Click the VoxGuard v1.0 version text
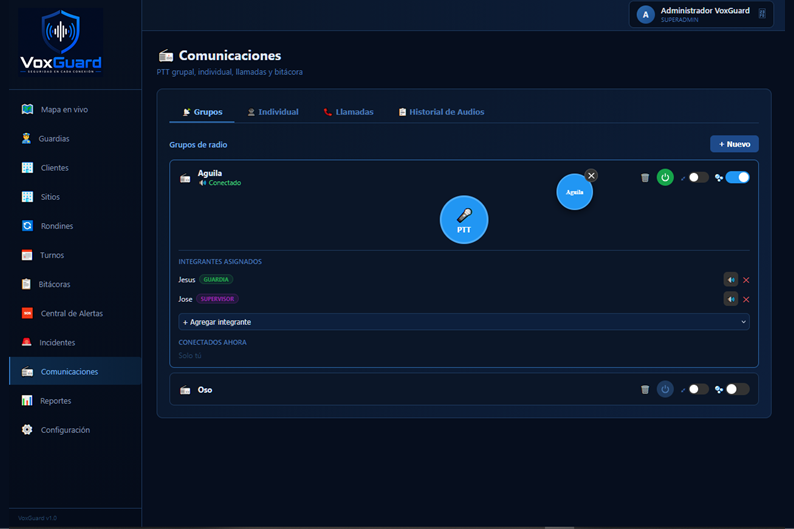This screenshot has width=794, height=529. coord(37,518)
